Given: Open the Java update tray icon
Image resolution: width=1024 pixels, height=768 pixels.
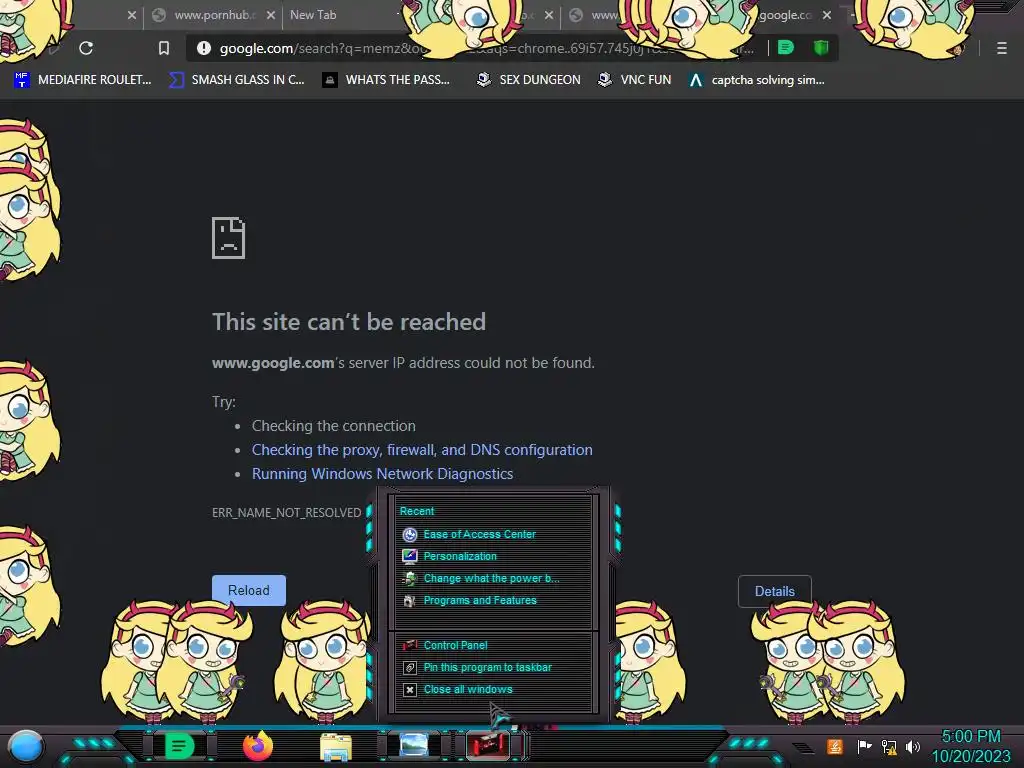Looking at the screenshot, I should [835, 746].
